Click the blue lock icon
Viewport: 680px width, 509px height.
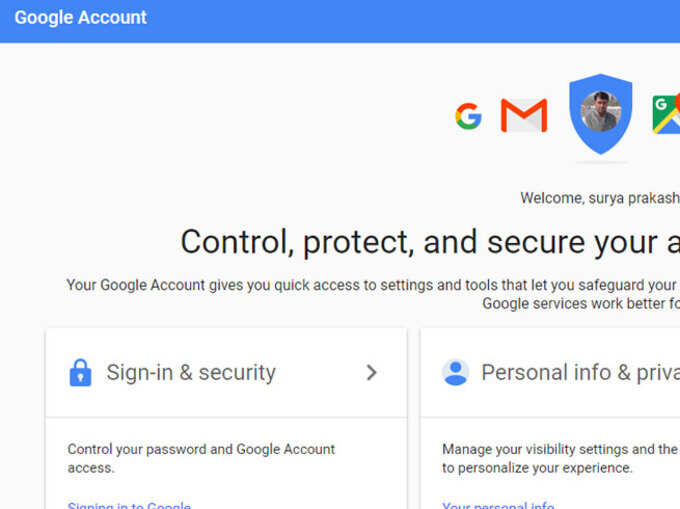pos(80,372)
